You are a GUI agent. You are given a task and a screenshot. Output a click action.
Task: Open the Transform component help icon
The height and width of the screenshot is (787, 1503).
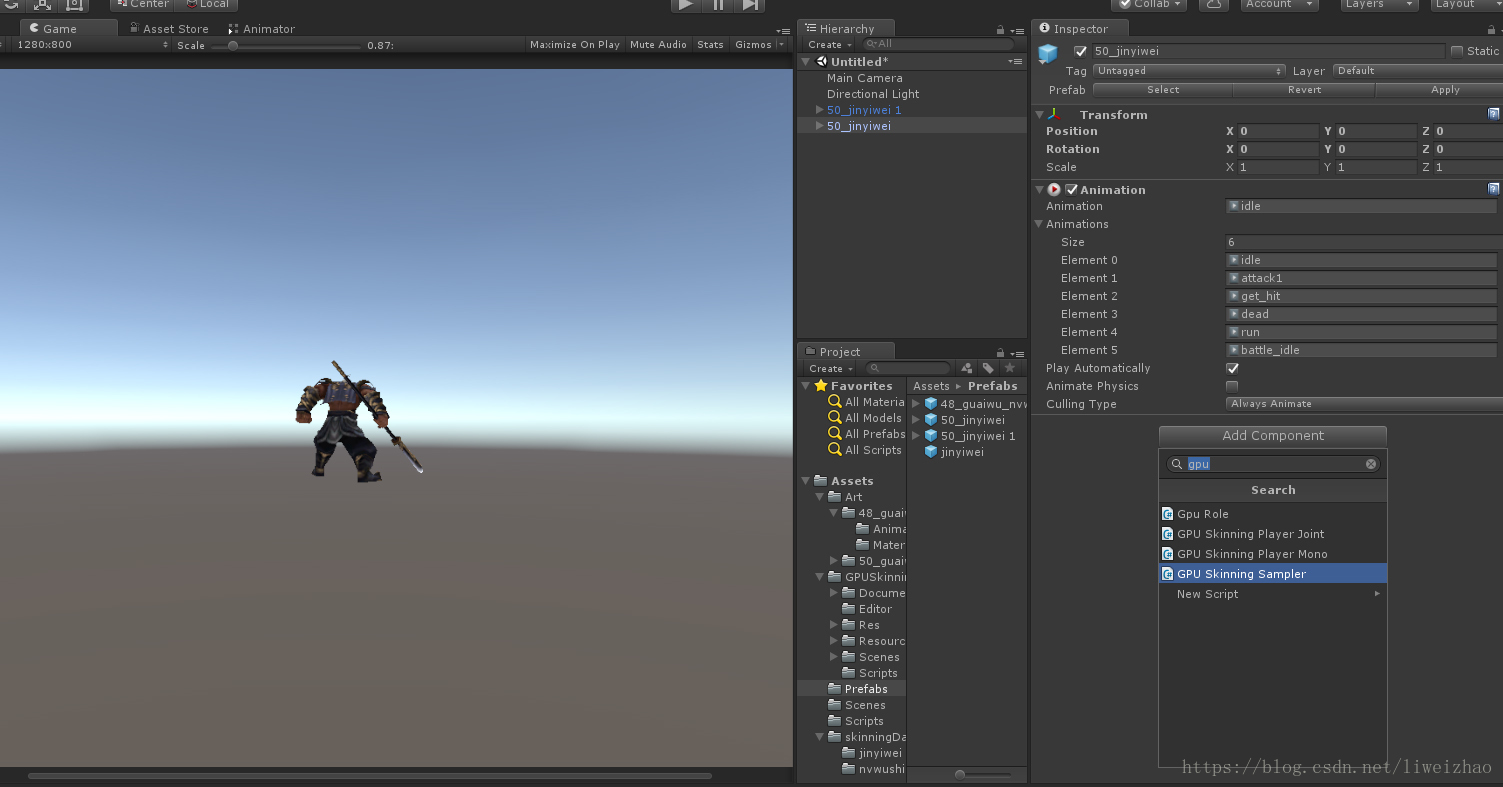coord(1493,114)
